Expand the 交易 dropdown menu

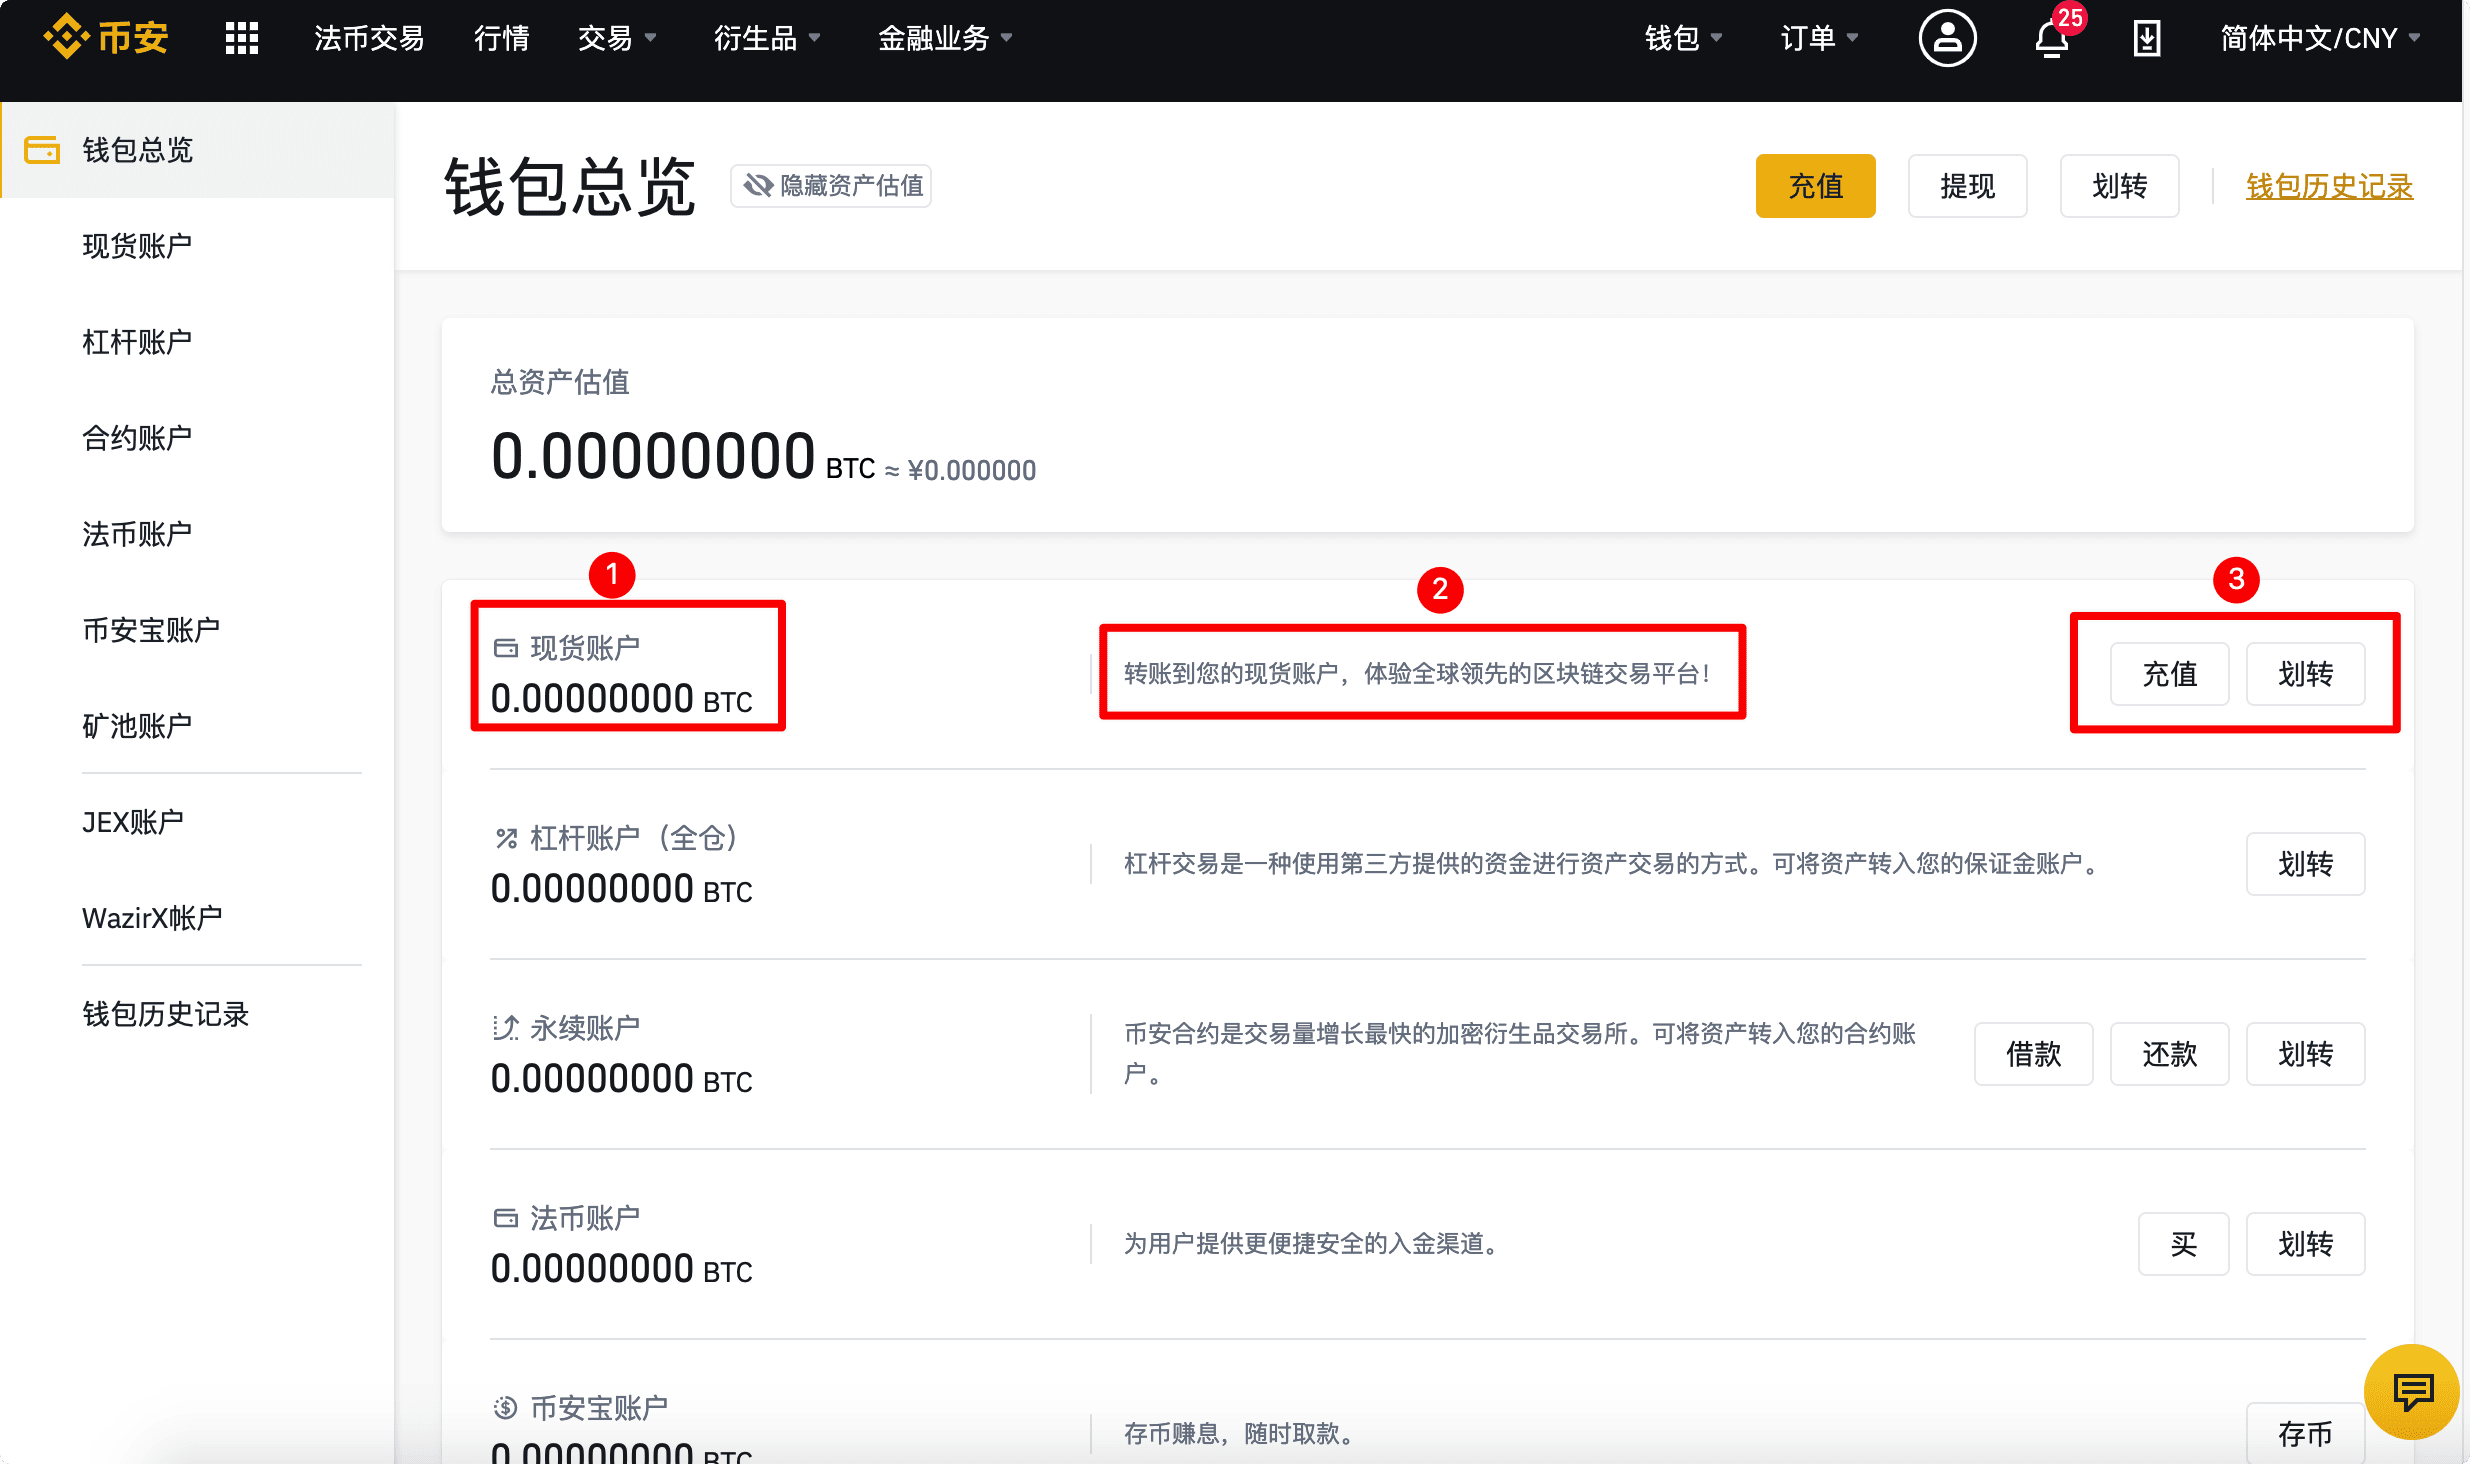point(617,38)
